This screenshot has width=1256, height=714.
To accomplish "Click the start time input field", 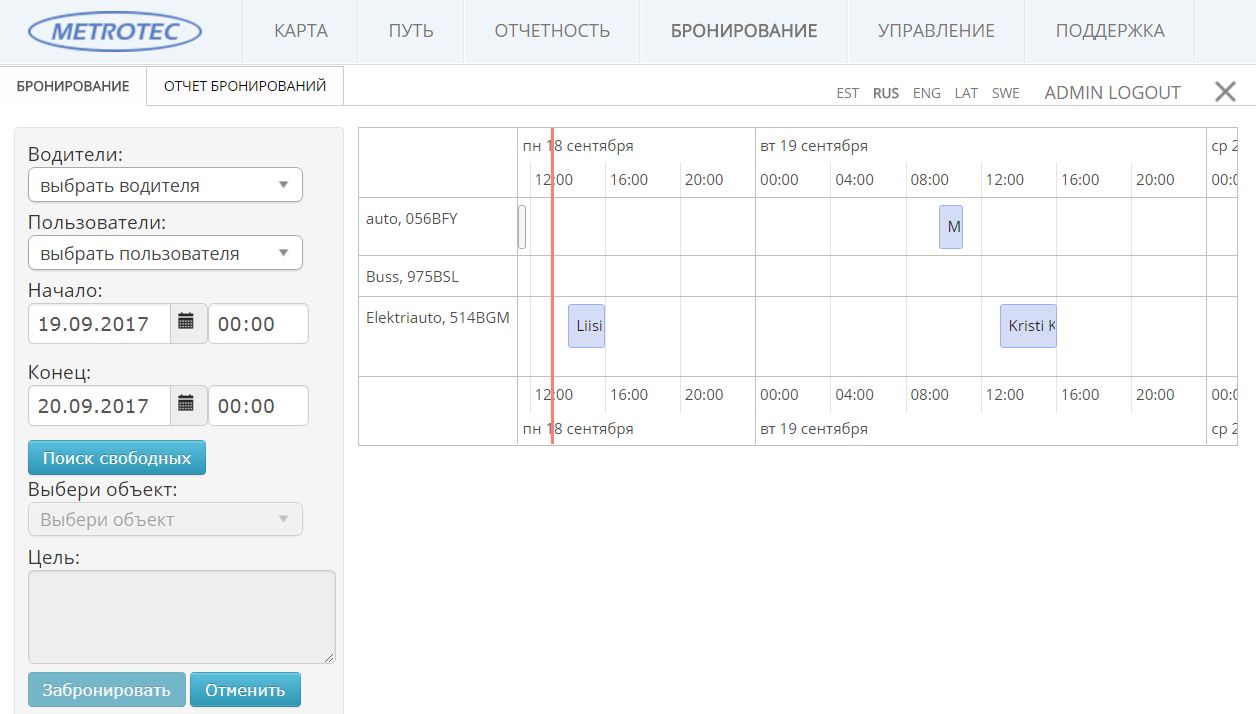I will (258, 324).
